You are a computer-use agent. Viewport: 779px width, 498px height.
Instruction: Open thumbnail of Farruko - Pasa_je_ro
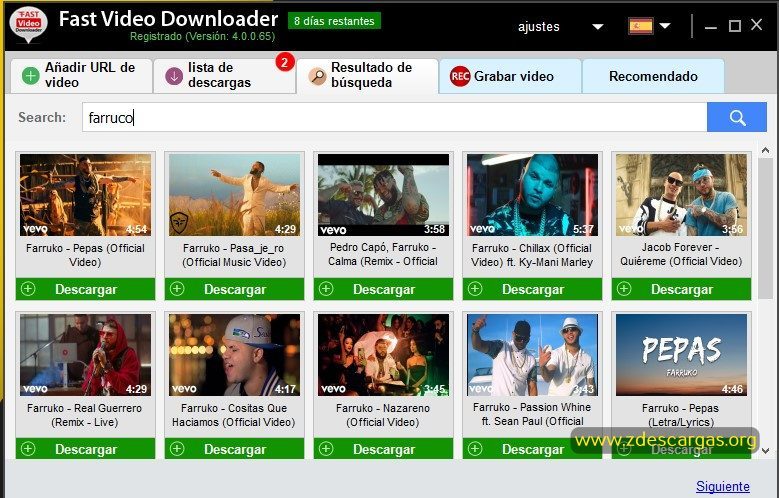coord(234,195)
